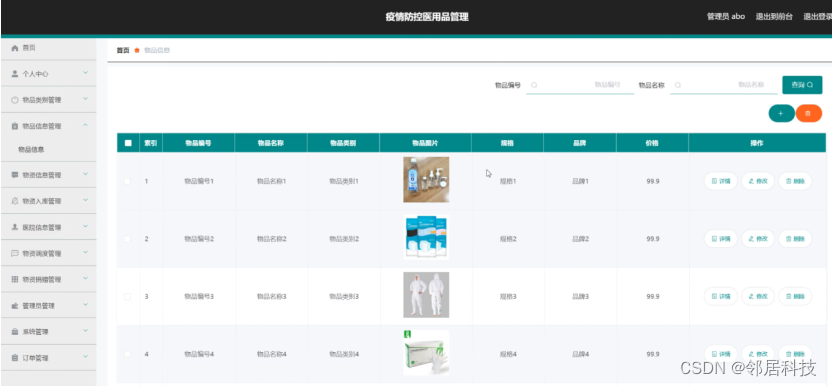Tick the checkbox for row 物品编号2
Image resolution: width=832 pixels, height=386 pixels.
tap(127, 239)
